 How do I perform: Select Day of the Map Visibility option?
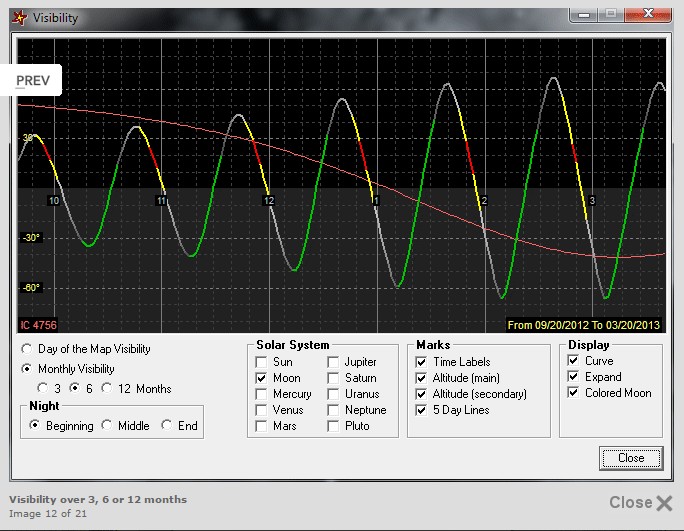pyautogui.click(x=27, y=349)
